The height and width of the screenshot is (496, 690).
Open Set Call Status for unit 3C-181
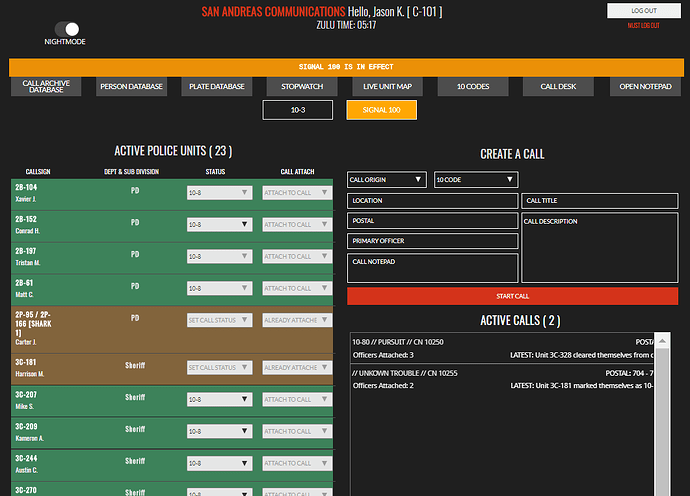tap(220, 367)
